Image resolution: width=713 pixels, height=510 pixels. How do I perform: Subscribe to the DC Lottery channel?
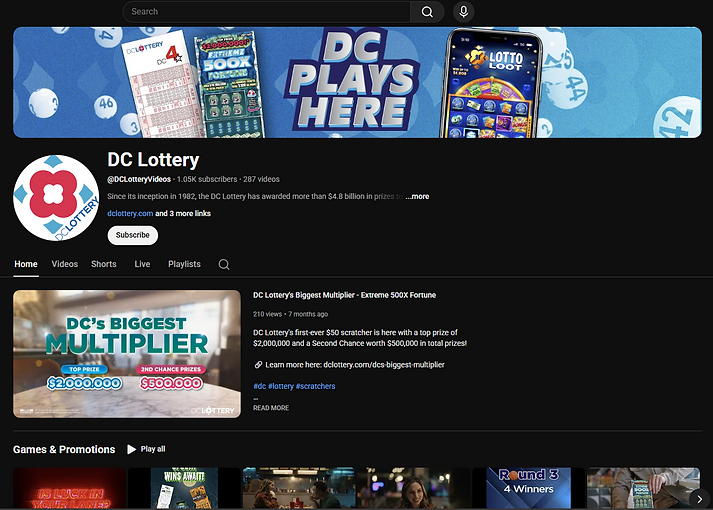(132, 235)
